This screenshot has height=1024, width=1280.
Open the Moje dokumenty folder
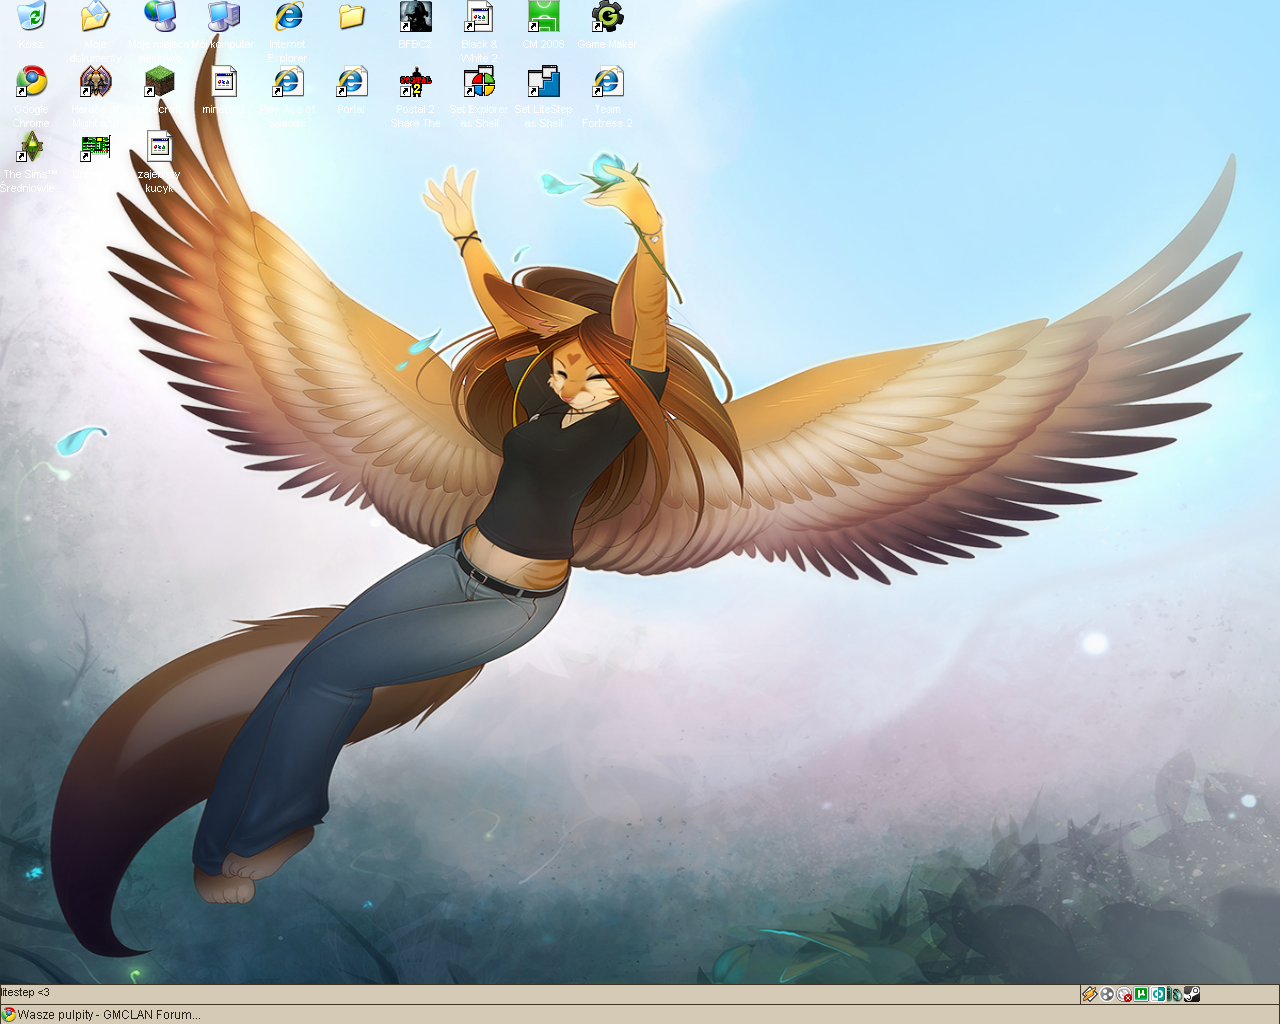(95, 17)
